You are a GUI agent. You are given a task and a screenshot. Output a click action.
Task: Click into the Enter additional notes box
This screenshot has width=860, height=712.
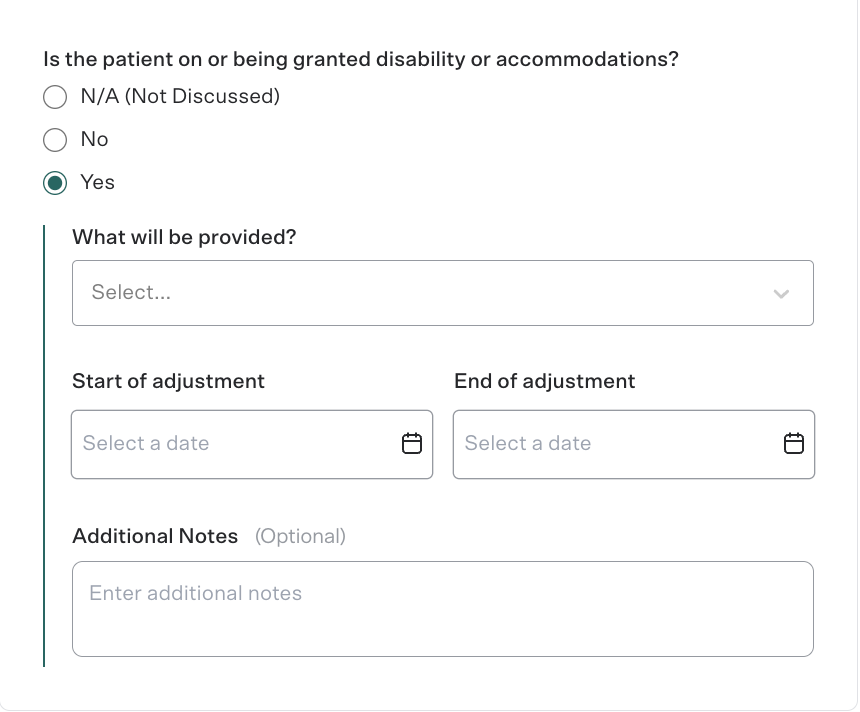(x=443, y=609)
